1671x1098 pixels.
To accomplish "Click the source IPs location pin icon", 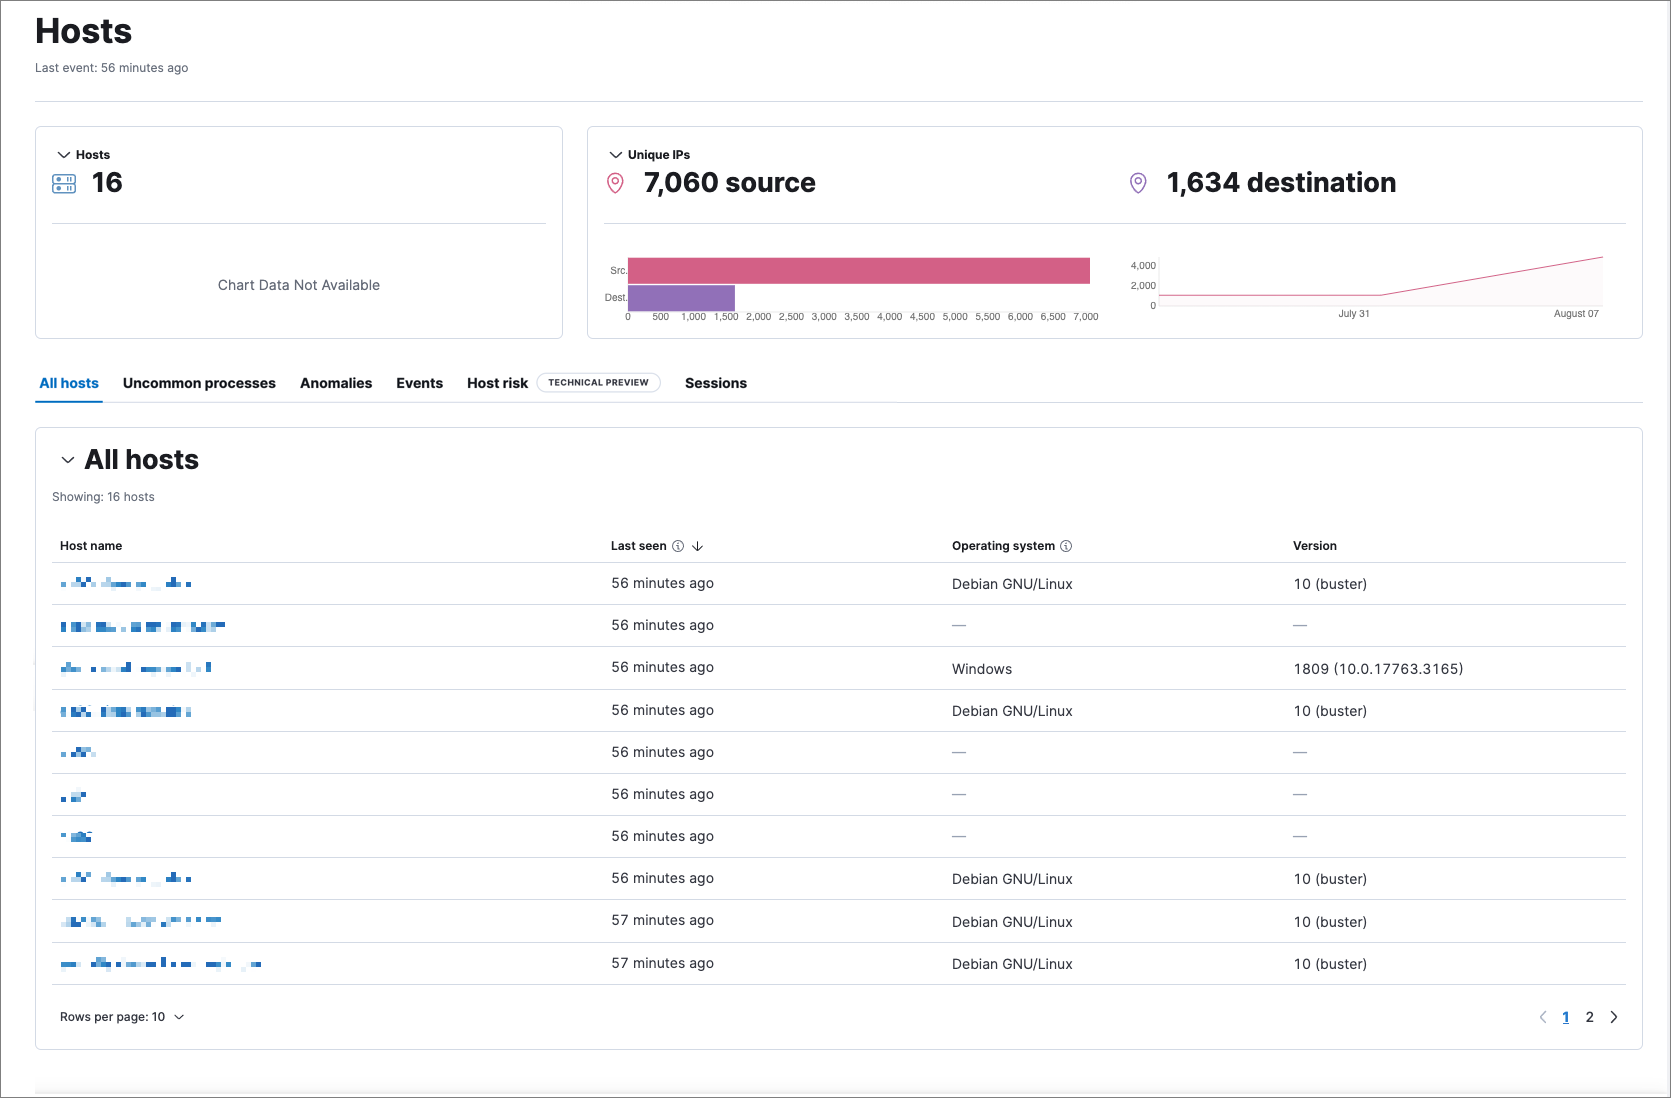I will point(616,183).
